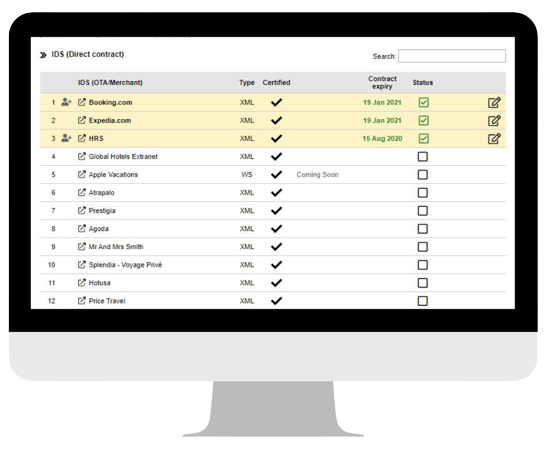Click the add-user icon in the HRS row

coord(66,138)
